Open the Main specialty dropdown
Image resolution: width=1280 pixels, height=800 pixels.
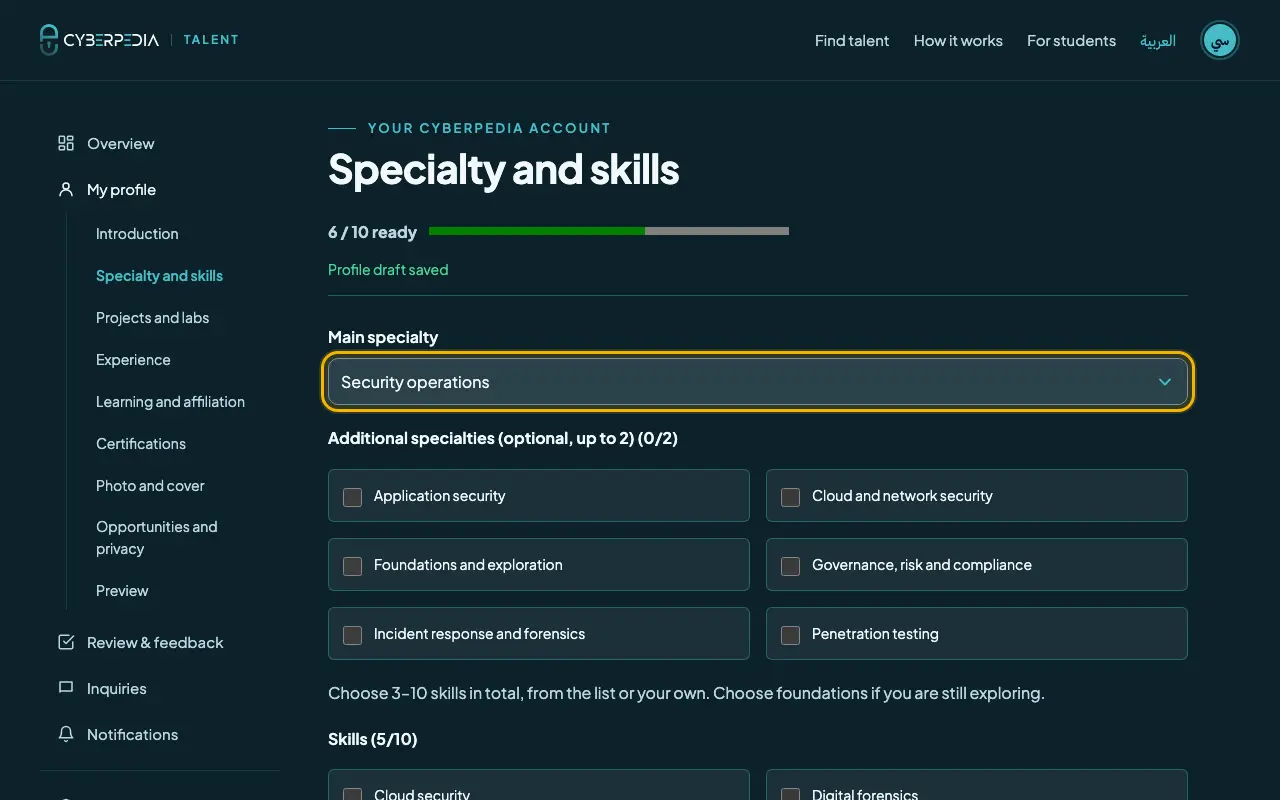(758, 382)
